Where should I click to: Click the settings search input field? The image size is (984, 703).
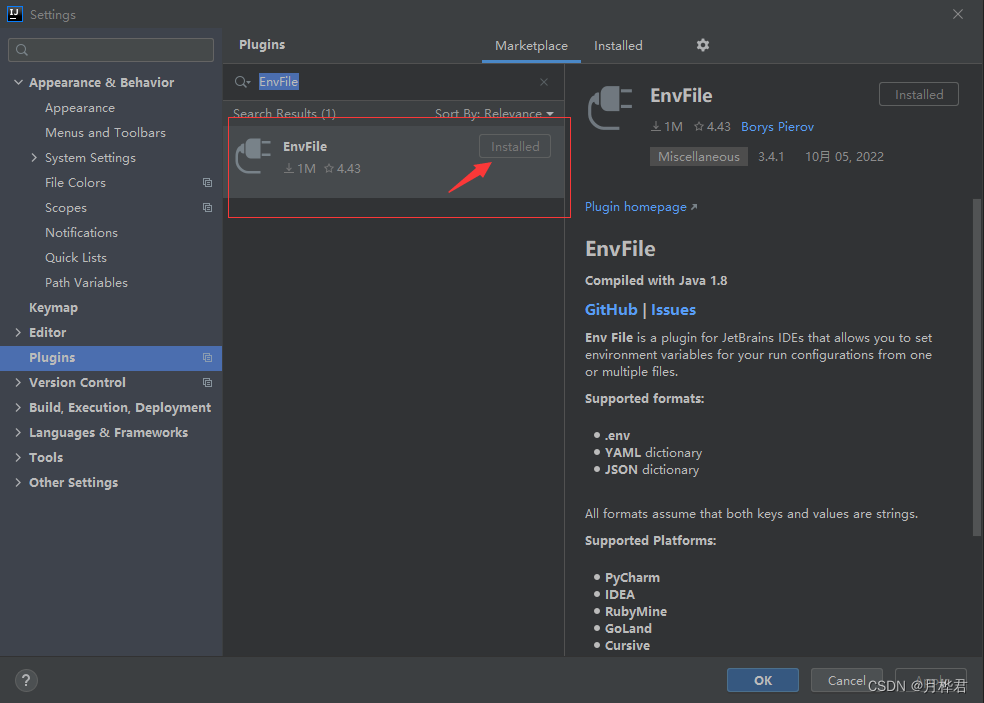click(111, 50)
